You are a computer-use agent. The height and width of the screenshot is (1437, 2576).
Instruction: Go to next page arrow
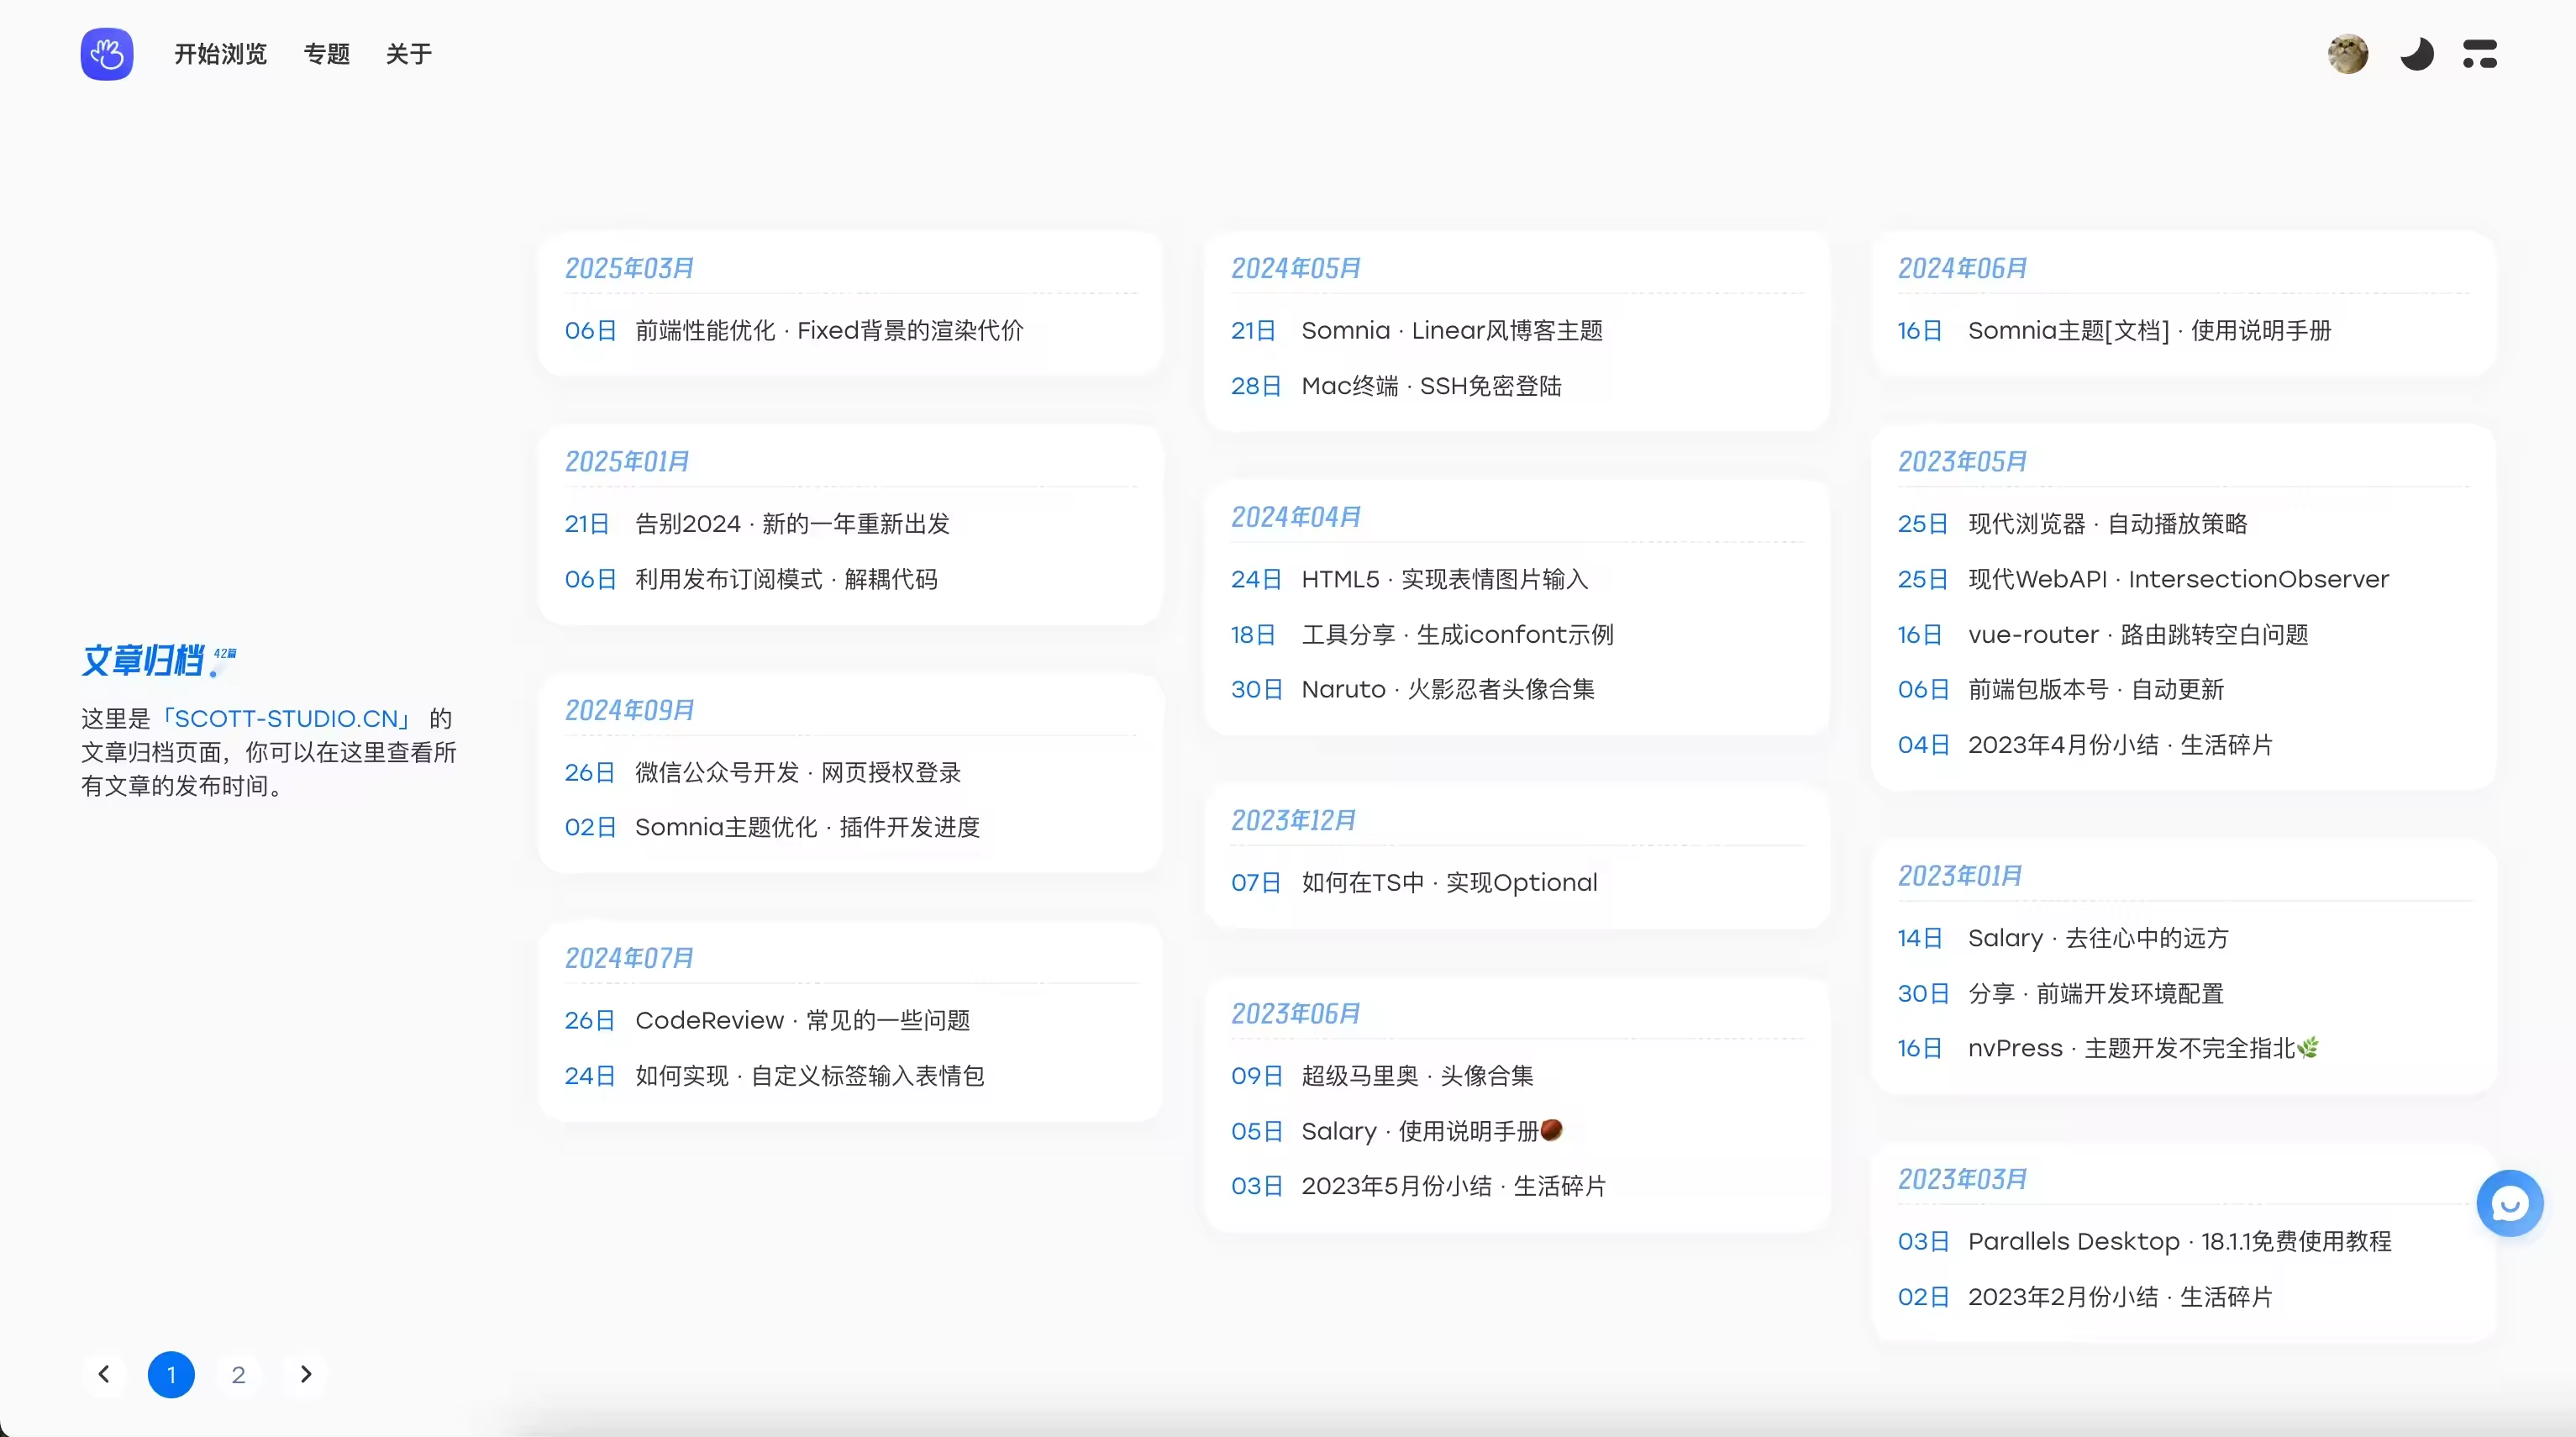[x=306, y=1374]
